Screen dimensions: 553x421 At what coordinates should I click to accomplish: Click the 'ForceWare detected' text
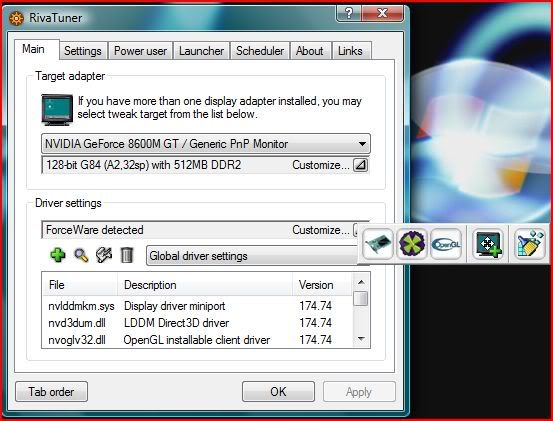(x=95, y=230)
